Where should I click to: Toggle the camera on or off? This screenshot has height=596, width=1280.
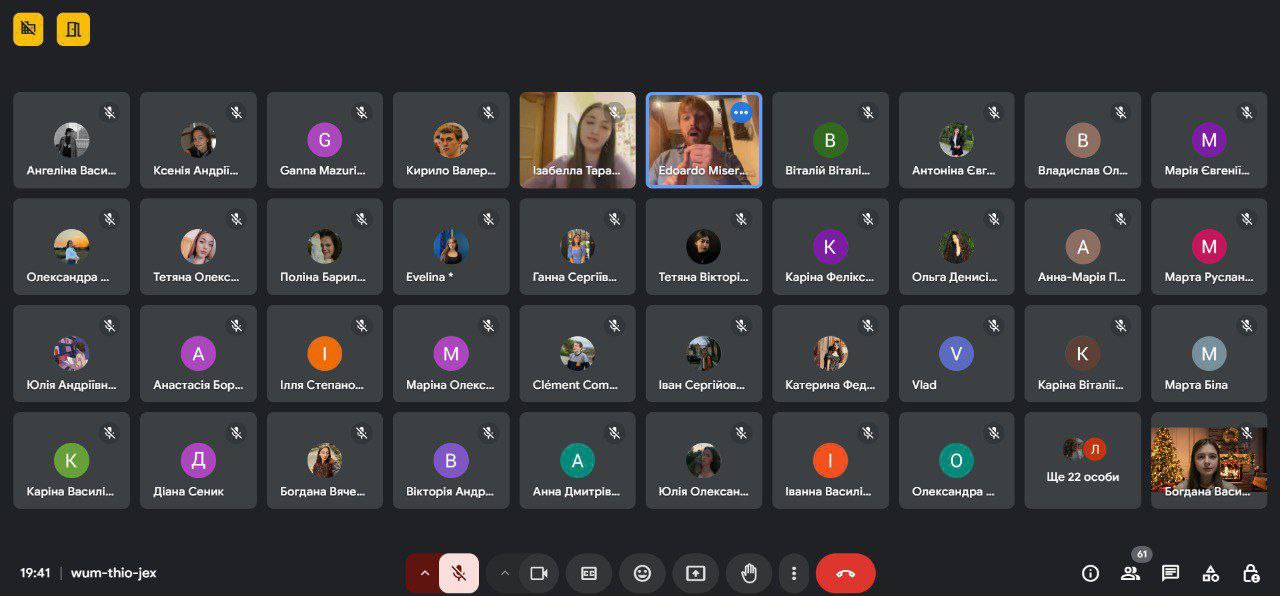tap(539, 573)
